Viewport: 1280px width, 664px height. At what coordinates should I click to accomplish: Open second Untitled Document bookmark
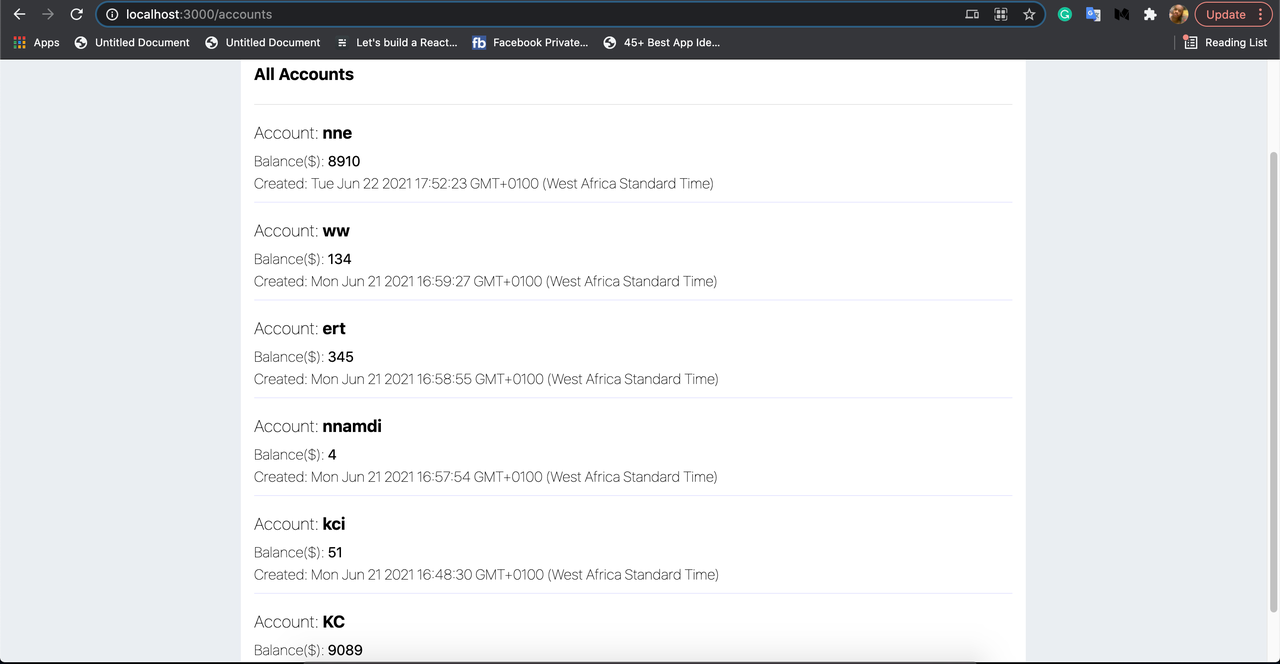point(263,42)
